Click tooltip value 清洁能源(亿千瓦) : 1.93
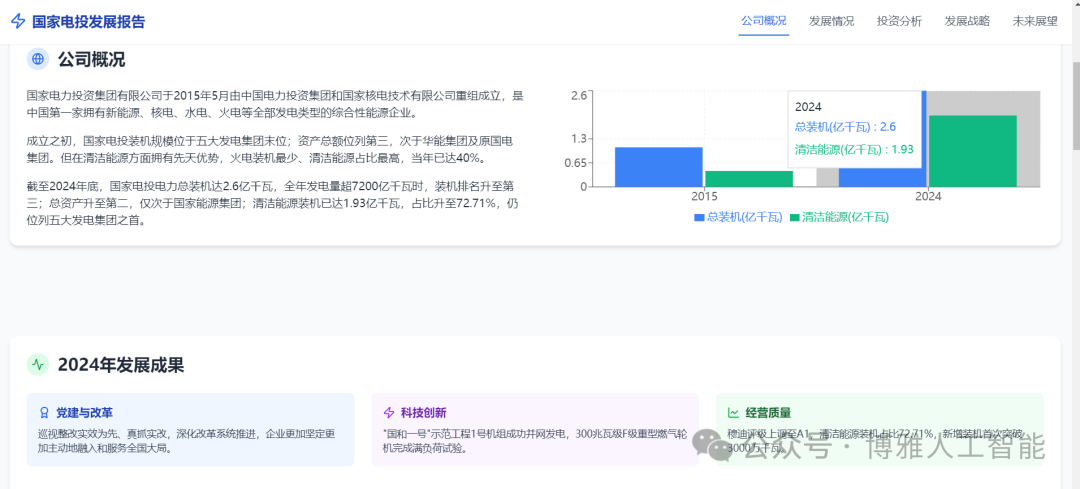The image size is (1080, 489). coord(854,147)
